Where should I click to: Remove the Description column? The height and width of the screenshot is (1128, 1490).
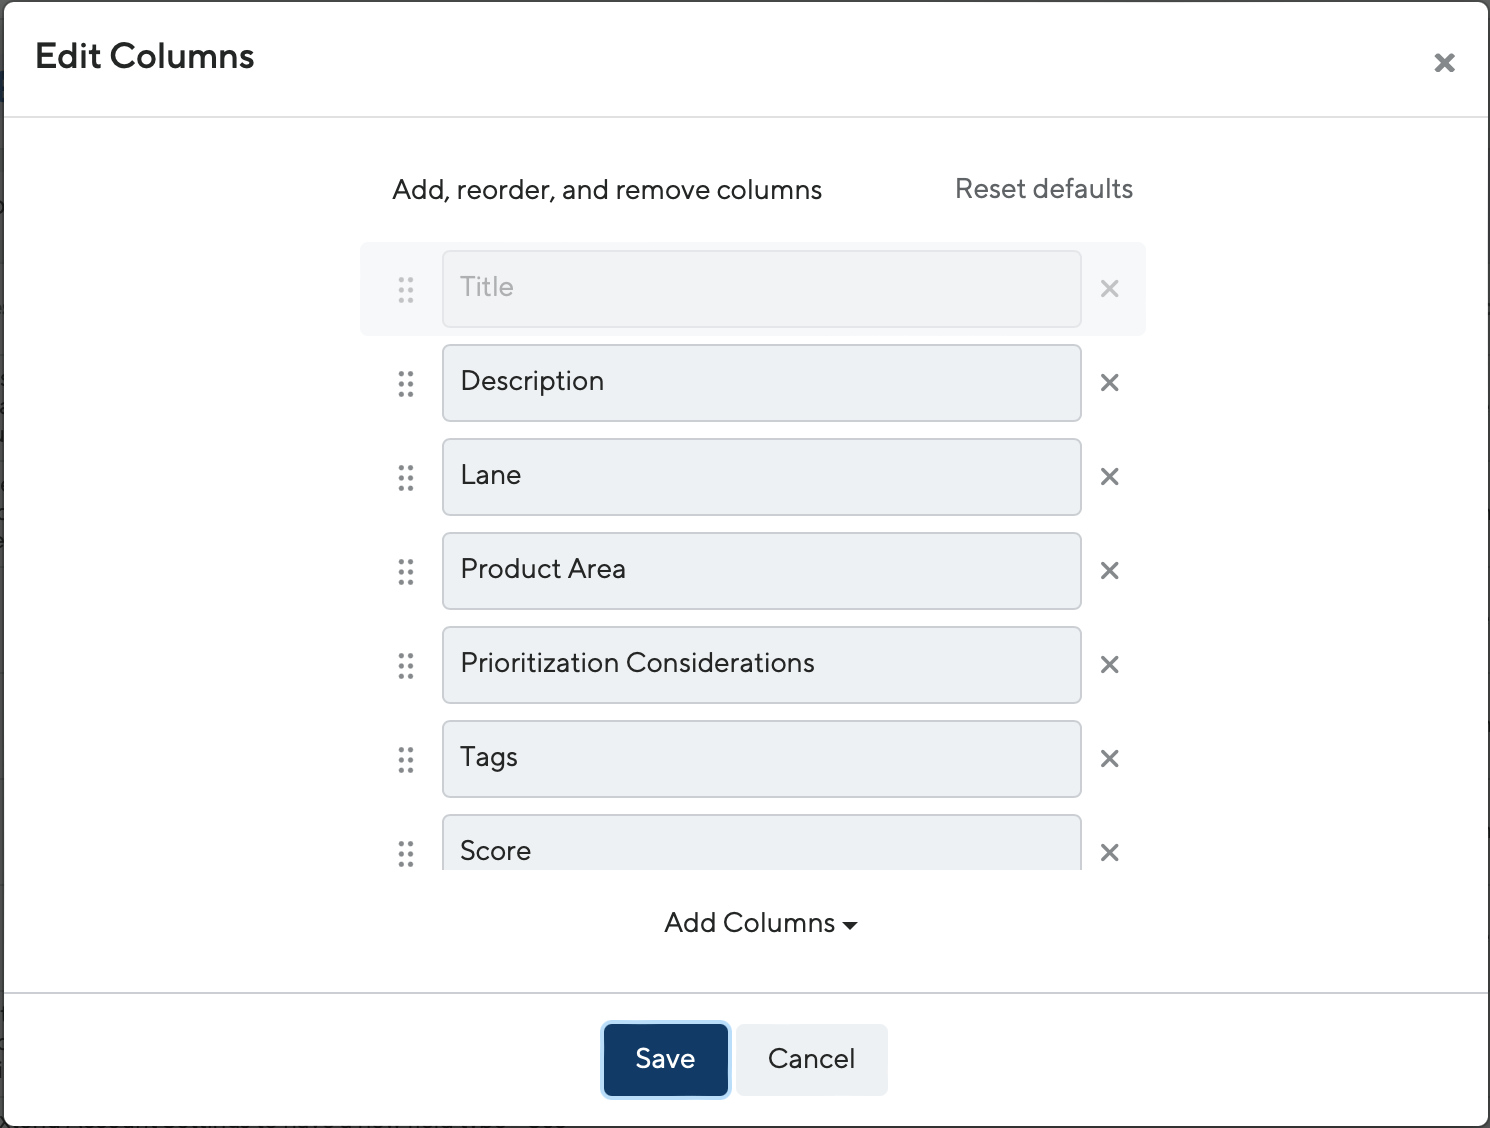1109,383
